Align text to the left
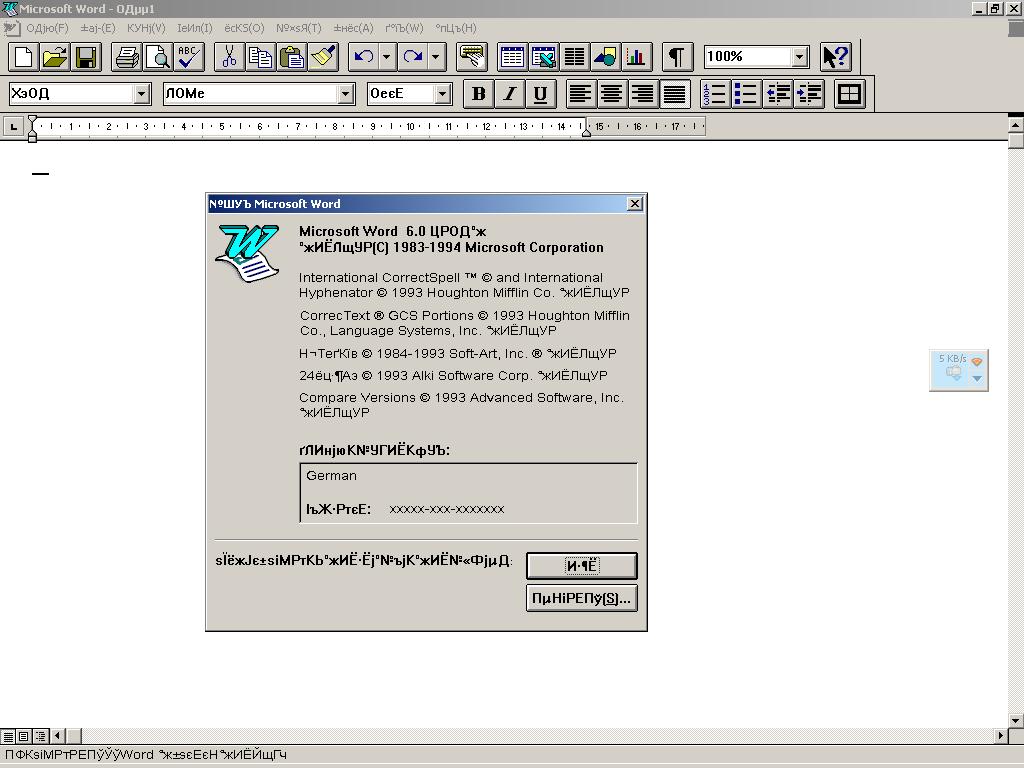Viewport: 1024px width, 768px height. (x=581, y=94)
